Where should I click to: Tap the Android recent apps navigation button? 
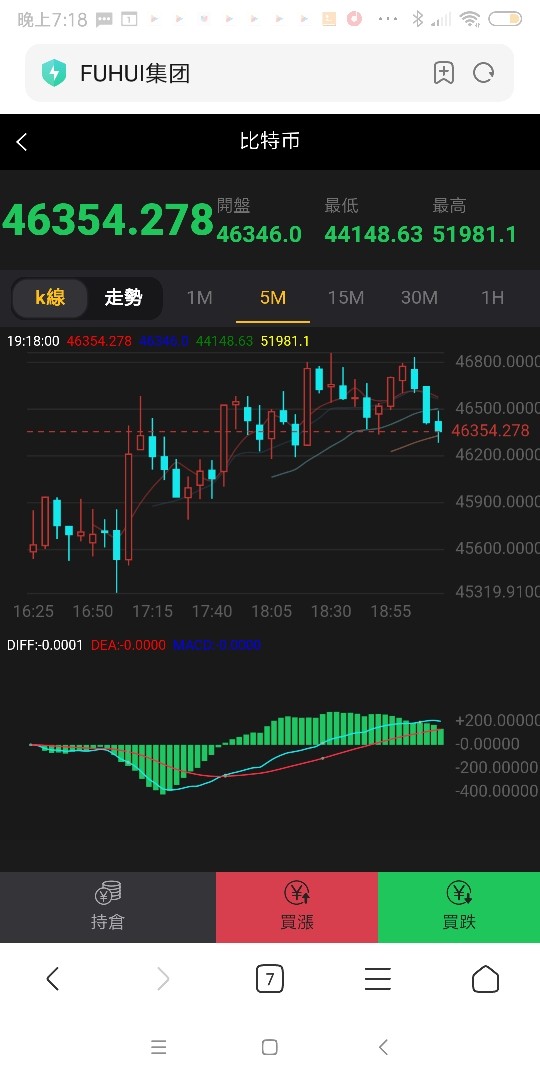(158, 1047)
